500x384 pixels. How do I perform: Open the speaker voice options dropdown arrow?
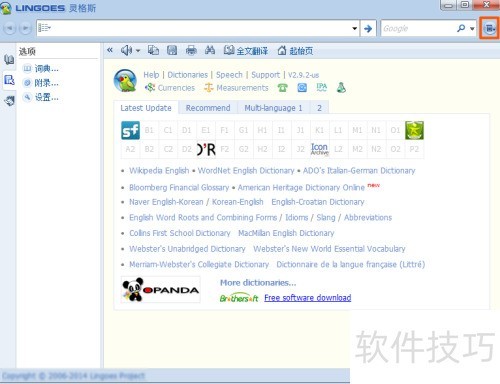point(138,51)
